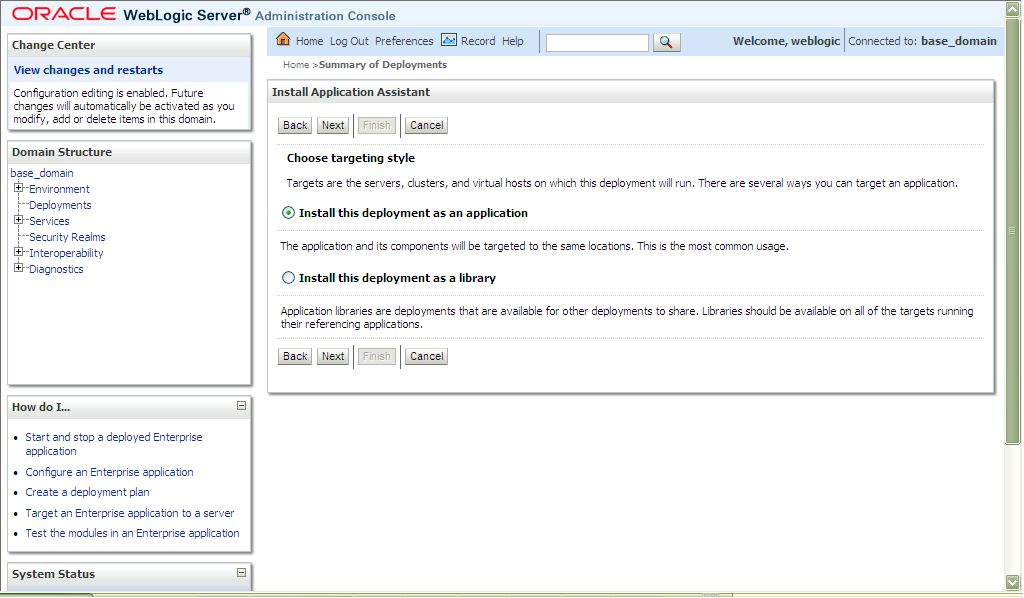Click Summary of Deployments breadcrumb

(383, 65)
